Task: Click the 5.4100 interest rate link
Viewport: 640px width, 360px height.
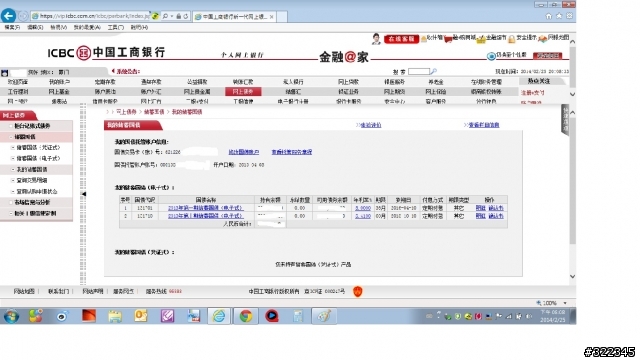Action: point(362,216)
